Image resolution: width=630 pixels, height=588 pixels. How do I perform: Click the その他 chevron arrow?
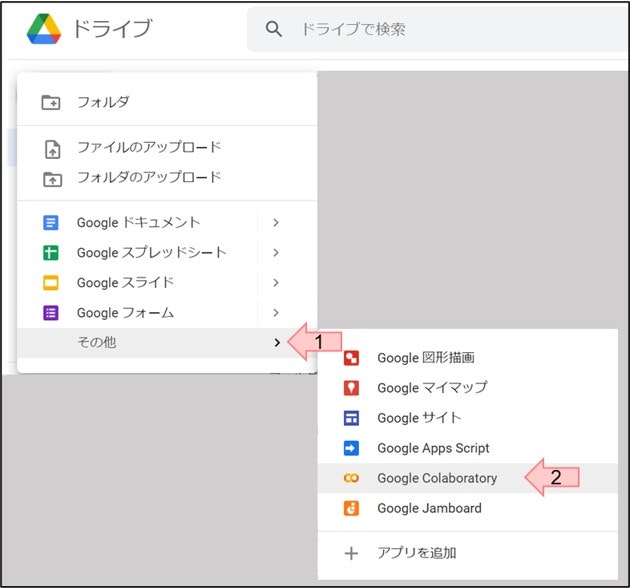pyautogui.click(x=277, y=343)
